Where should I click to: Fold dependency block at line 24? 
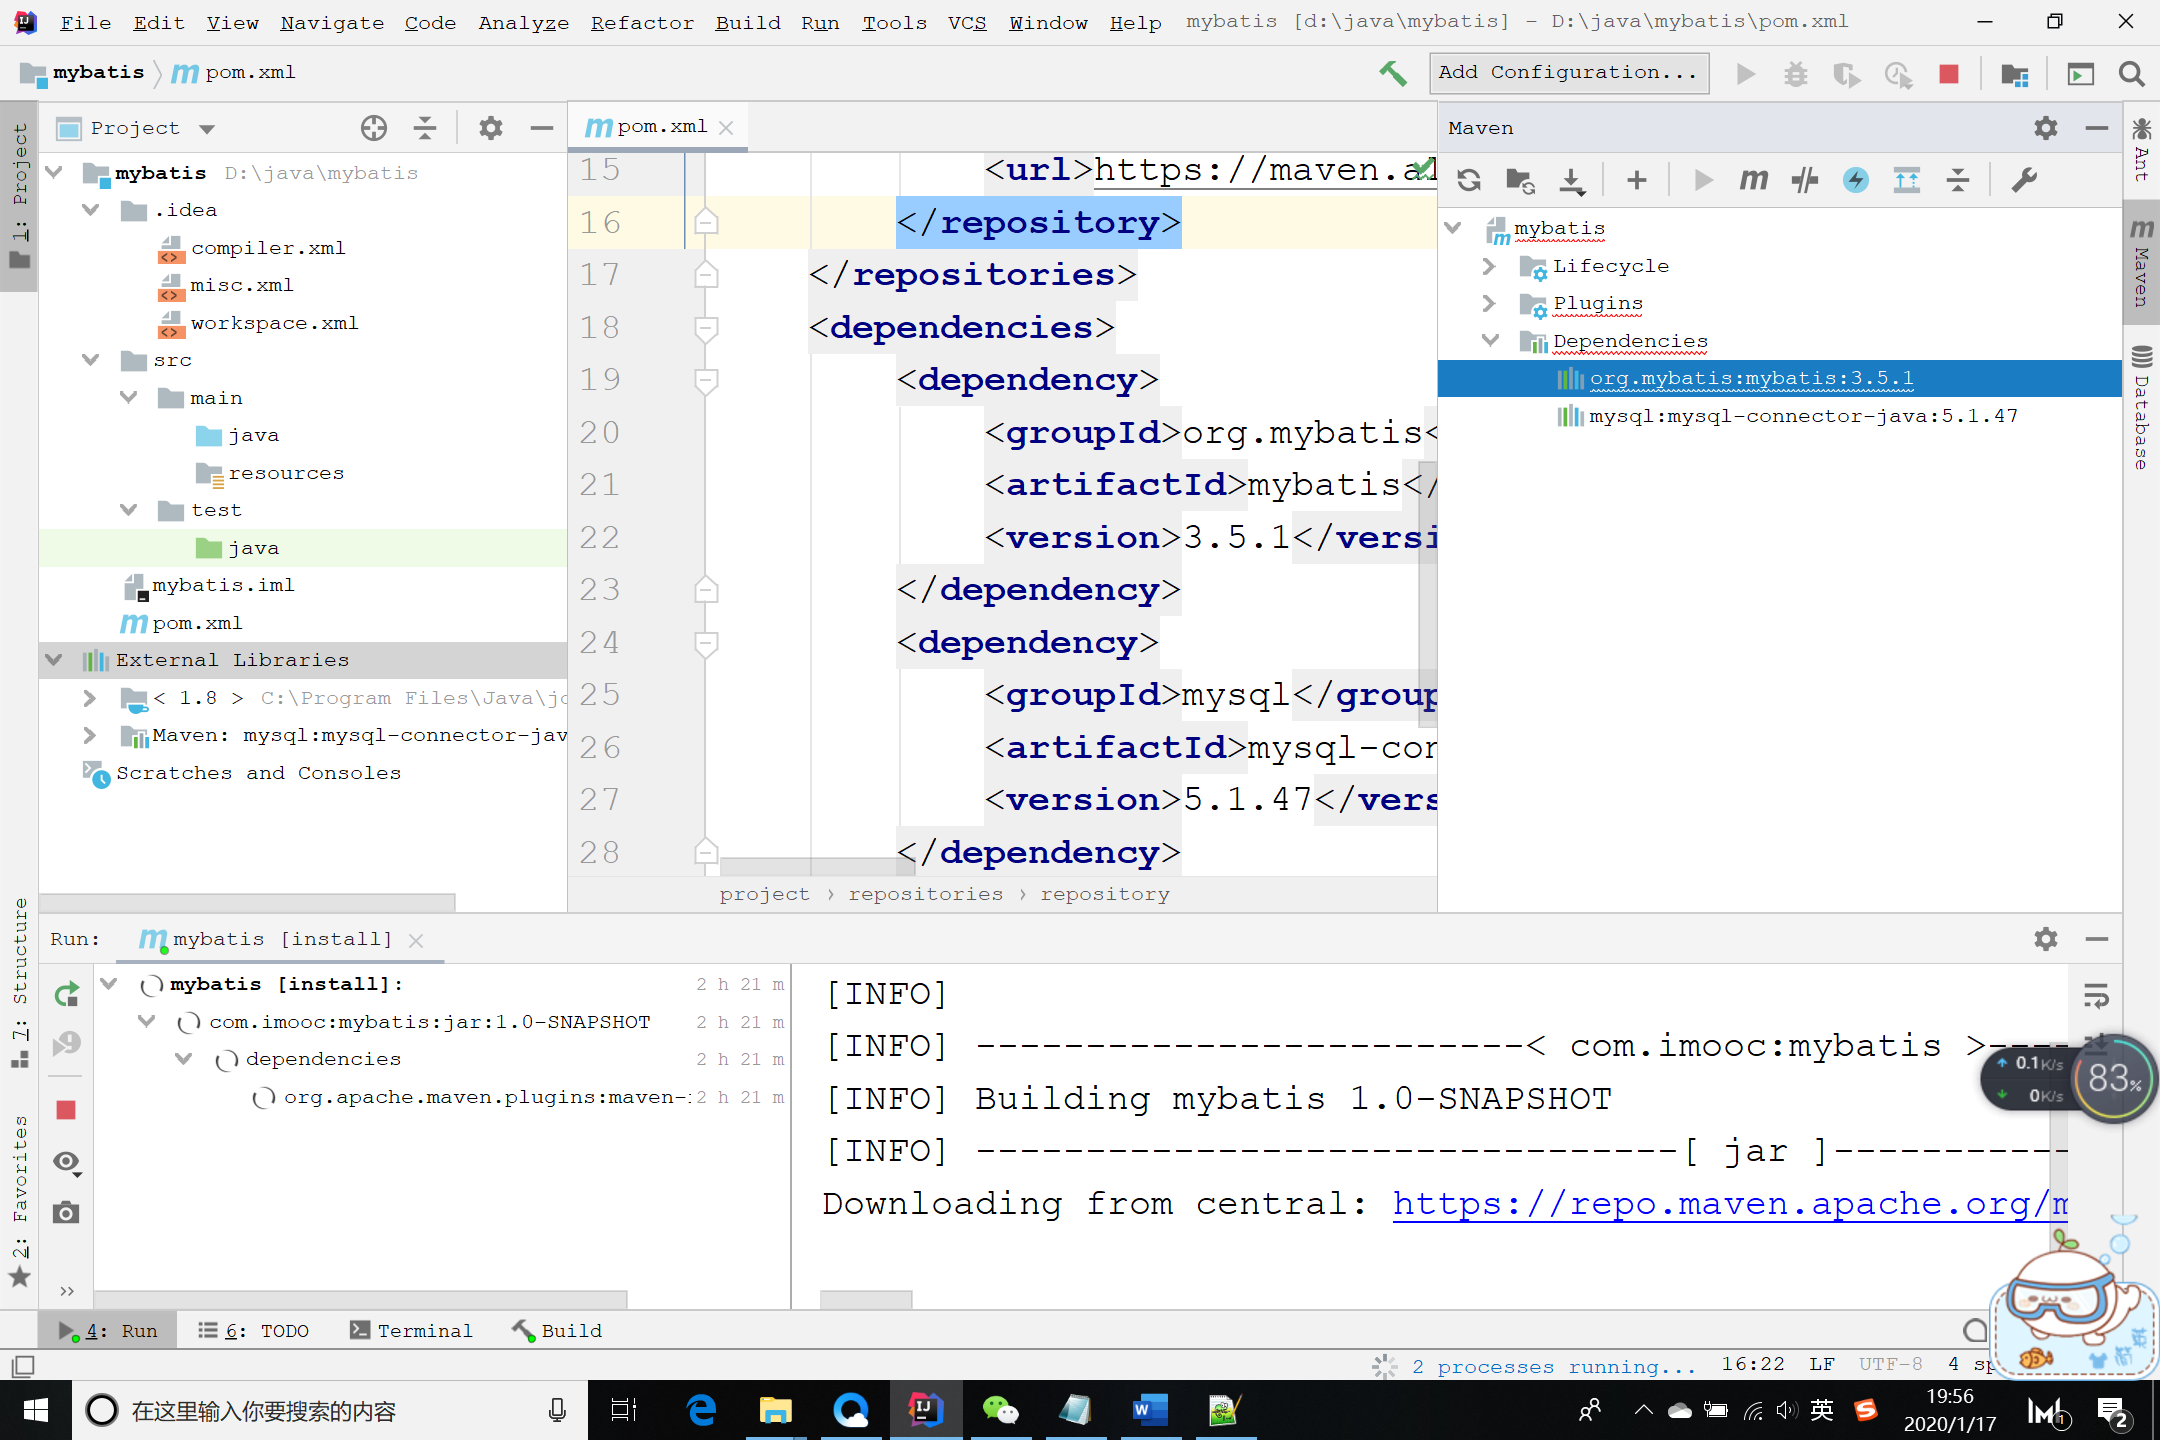click(706, 643)
